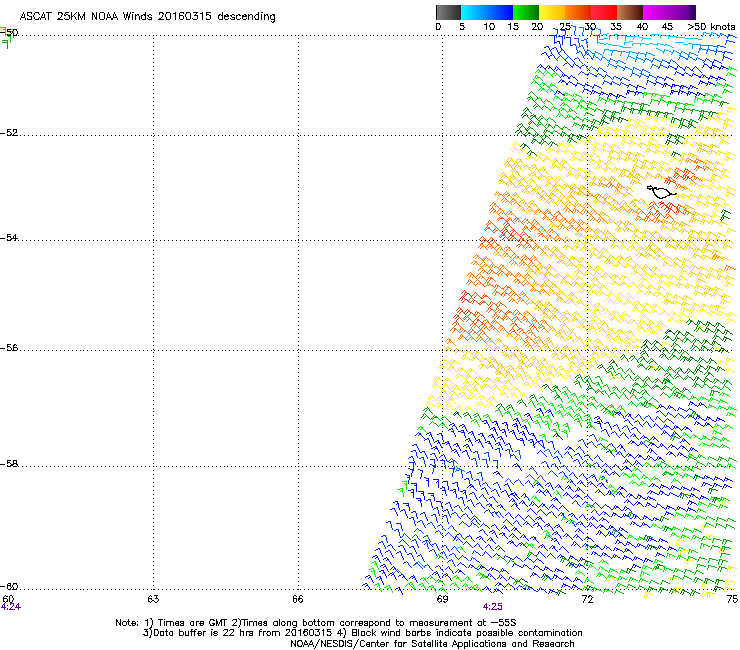Click the '>50 knots' legend label
This screenshot has width=740, height=650.
pyautogui.click(x=711, y=27)
